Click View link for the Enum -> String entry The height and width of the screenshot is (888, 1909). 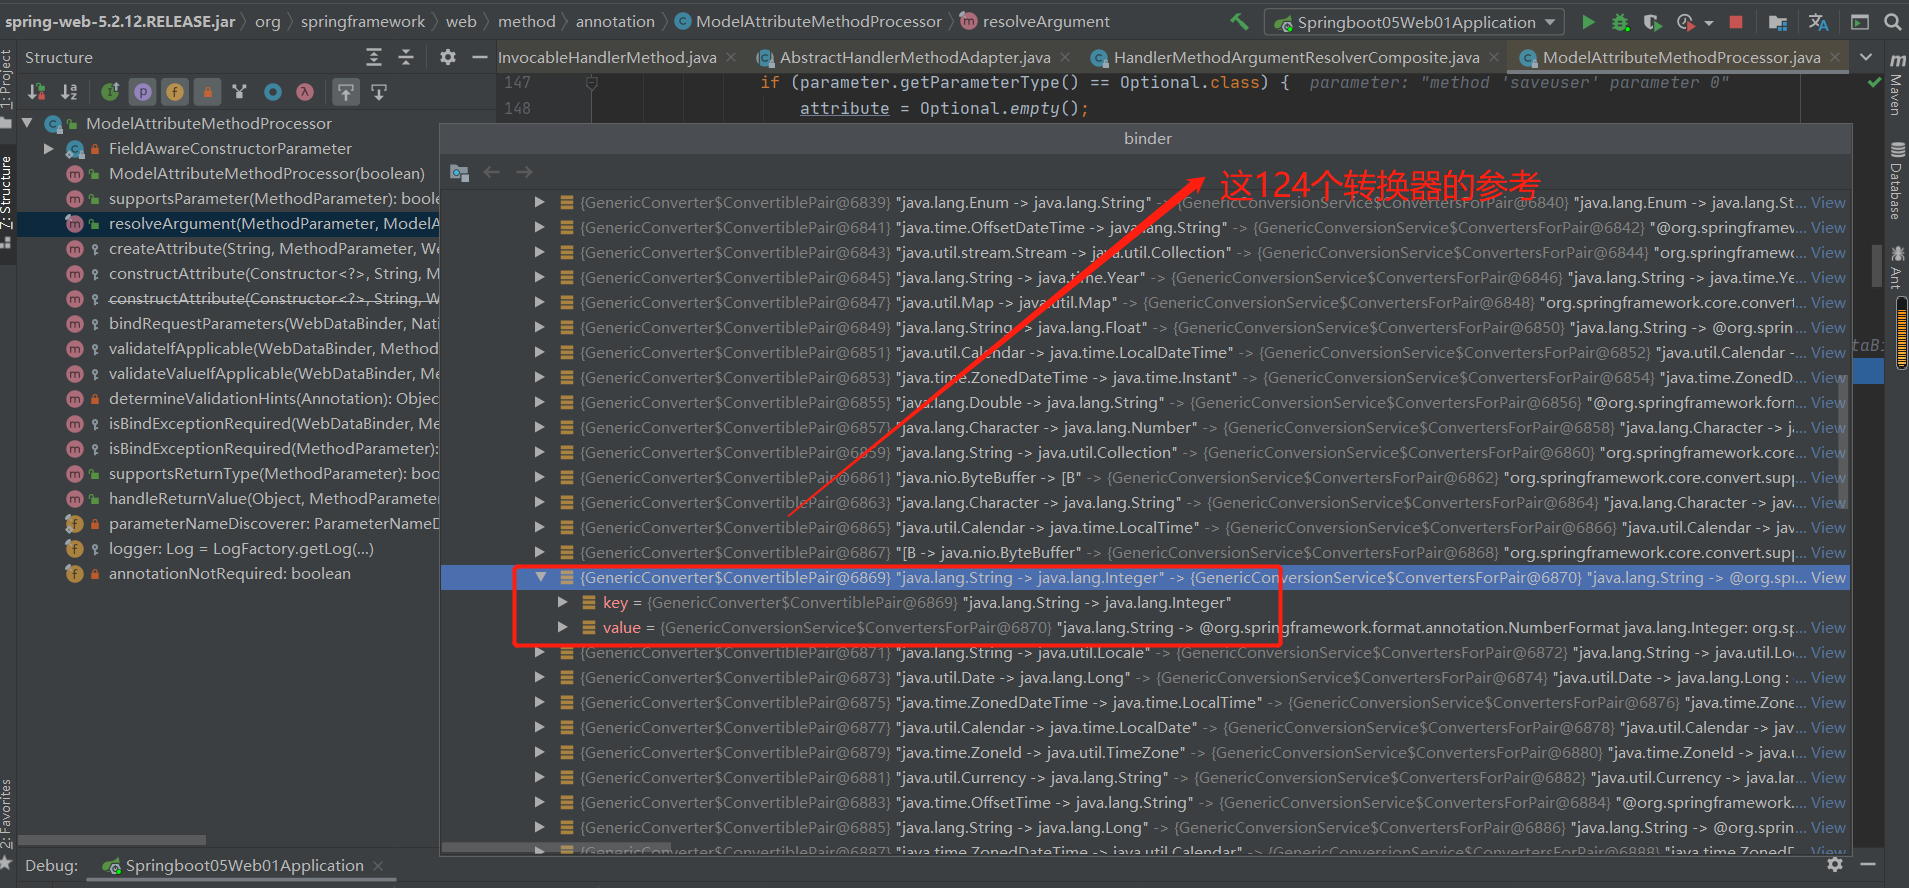(x=1828, y=202)
